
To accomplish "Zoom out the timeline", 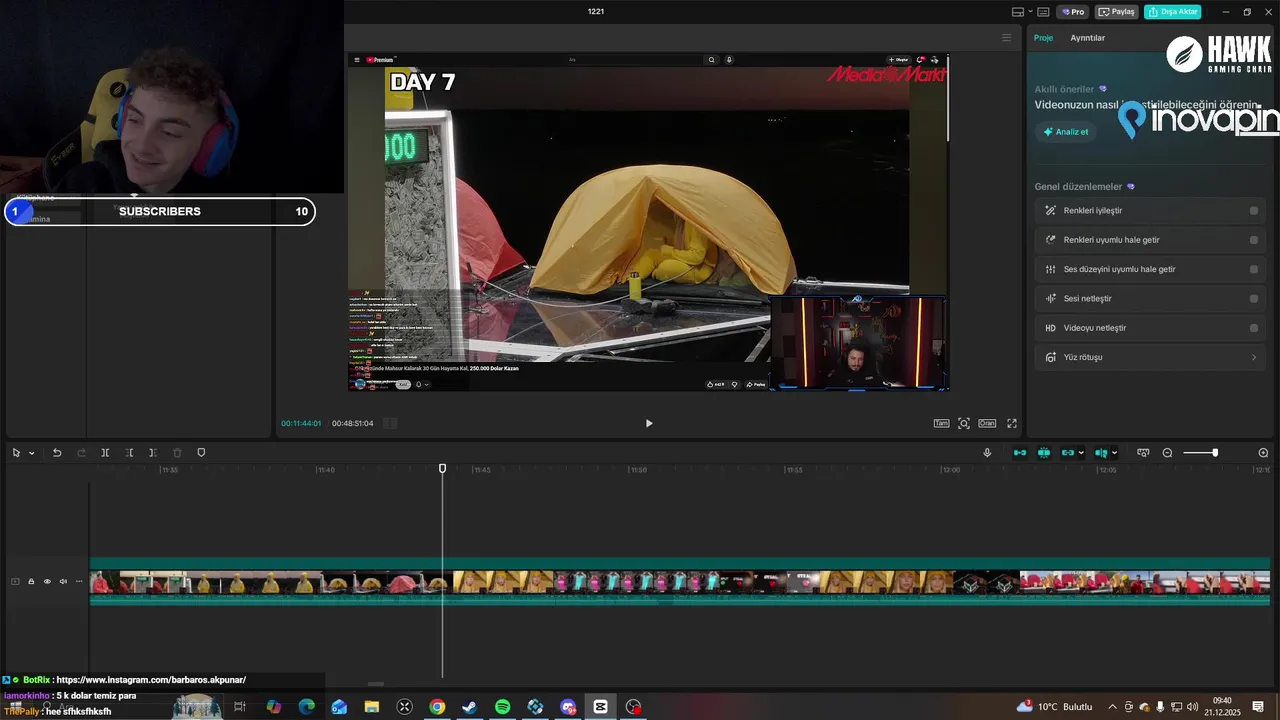I will 1167,453.
